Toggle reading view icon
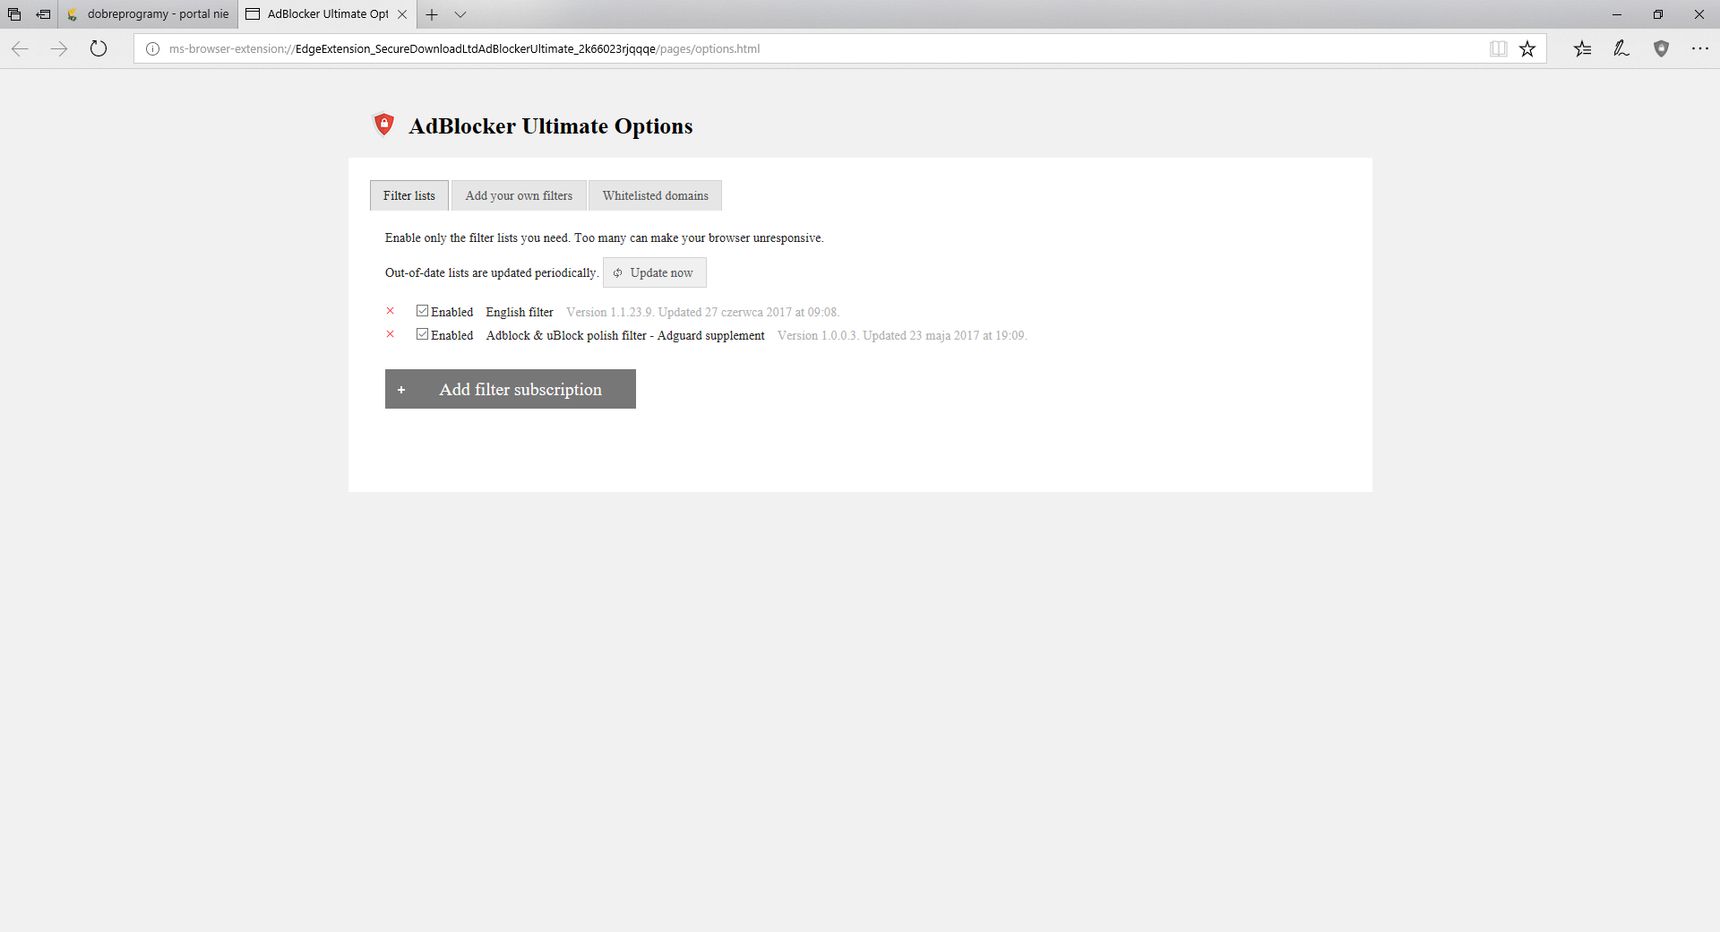 (1498, 48)
